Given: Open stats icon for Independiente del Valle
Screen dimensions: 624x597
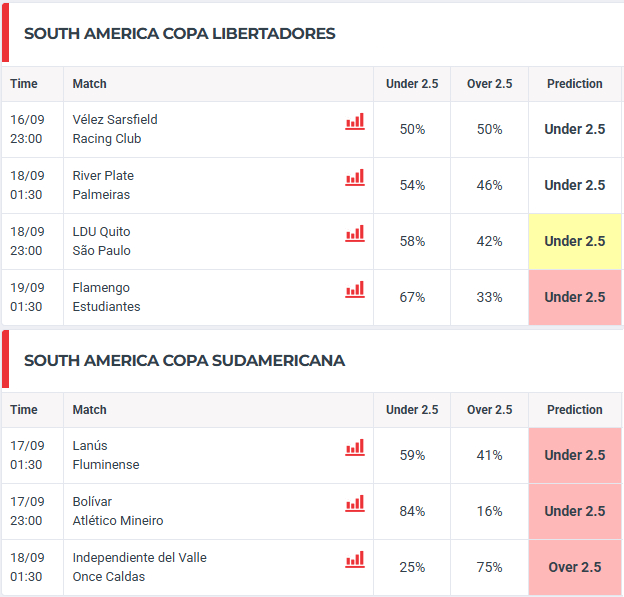Looking at the screenshot, I should 355,560.
